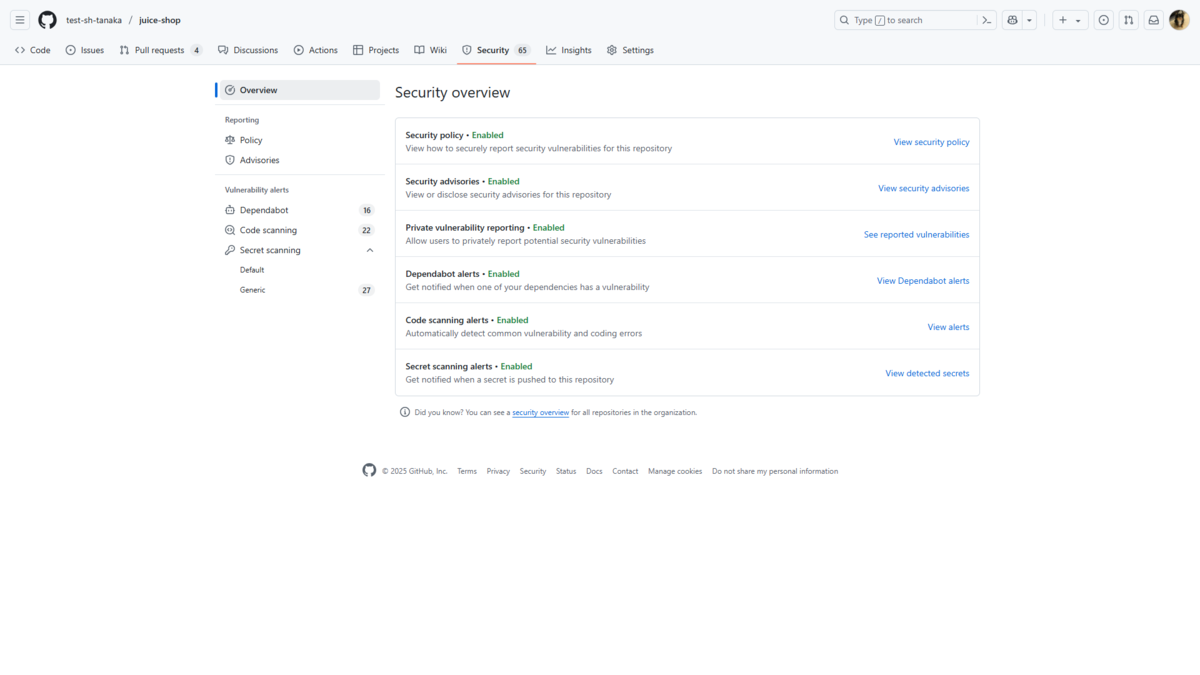Click the Code scanning count badge 22
This screenshot has width=1200, height=675.
tap(367, 230)
